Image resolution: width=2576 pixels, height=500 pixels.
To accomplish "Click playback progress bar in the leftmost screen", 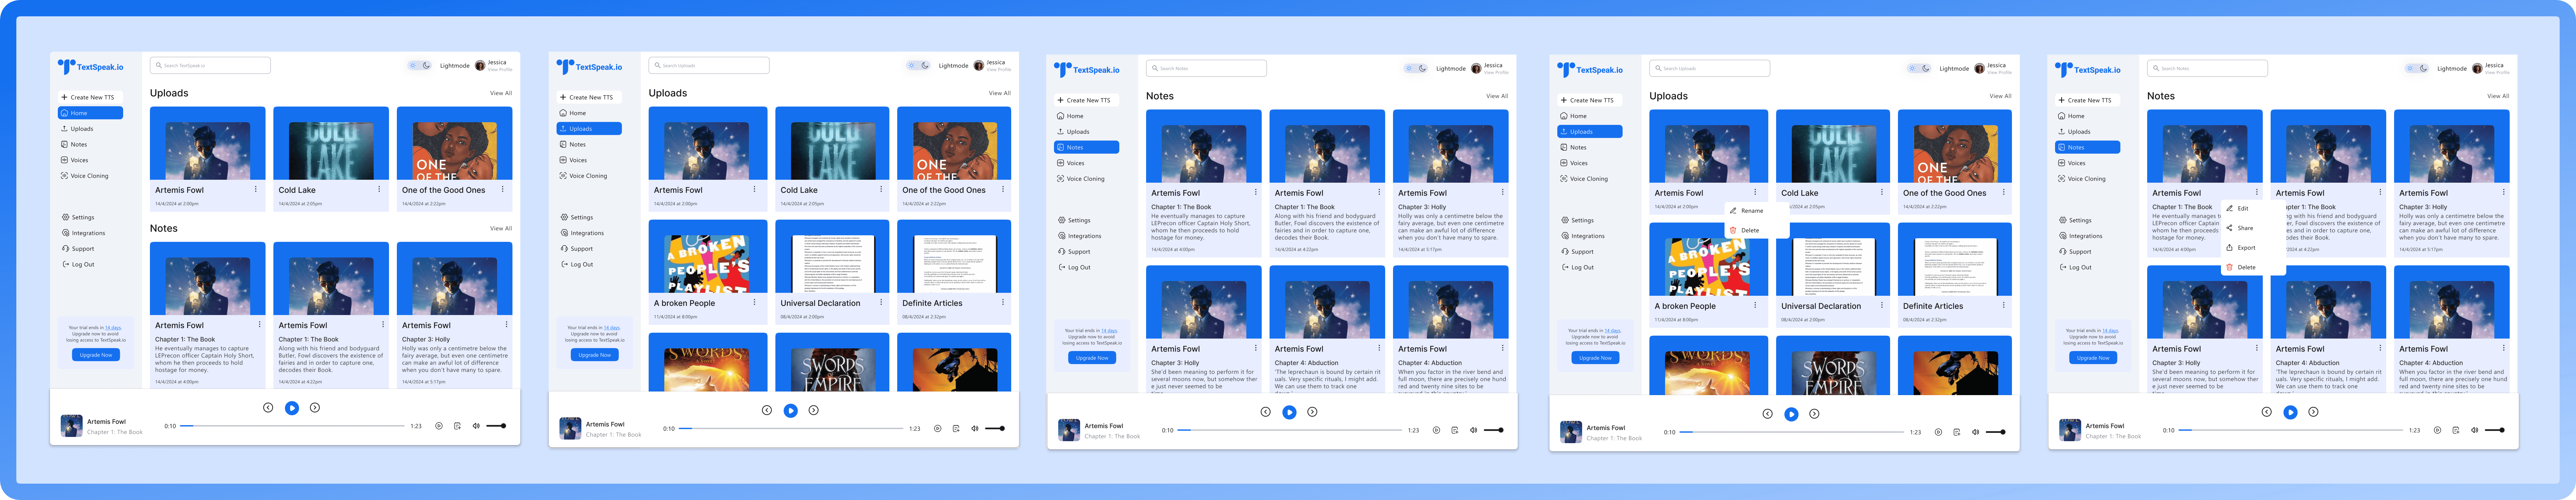I will click(x=292, y=426).
